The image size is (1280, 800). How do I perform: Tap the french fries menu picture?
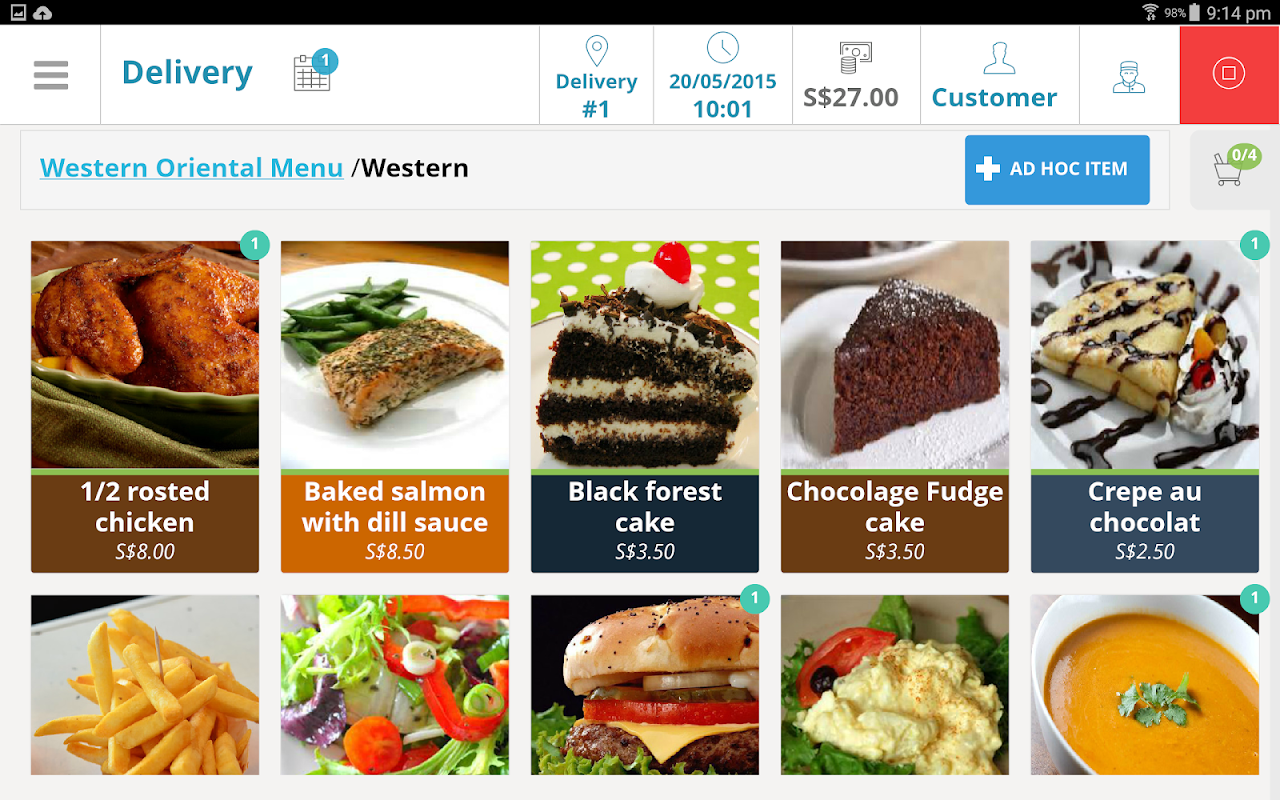[145, 685]
